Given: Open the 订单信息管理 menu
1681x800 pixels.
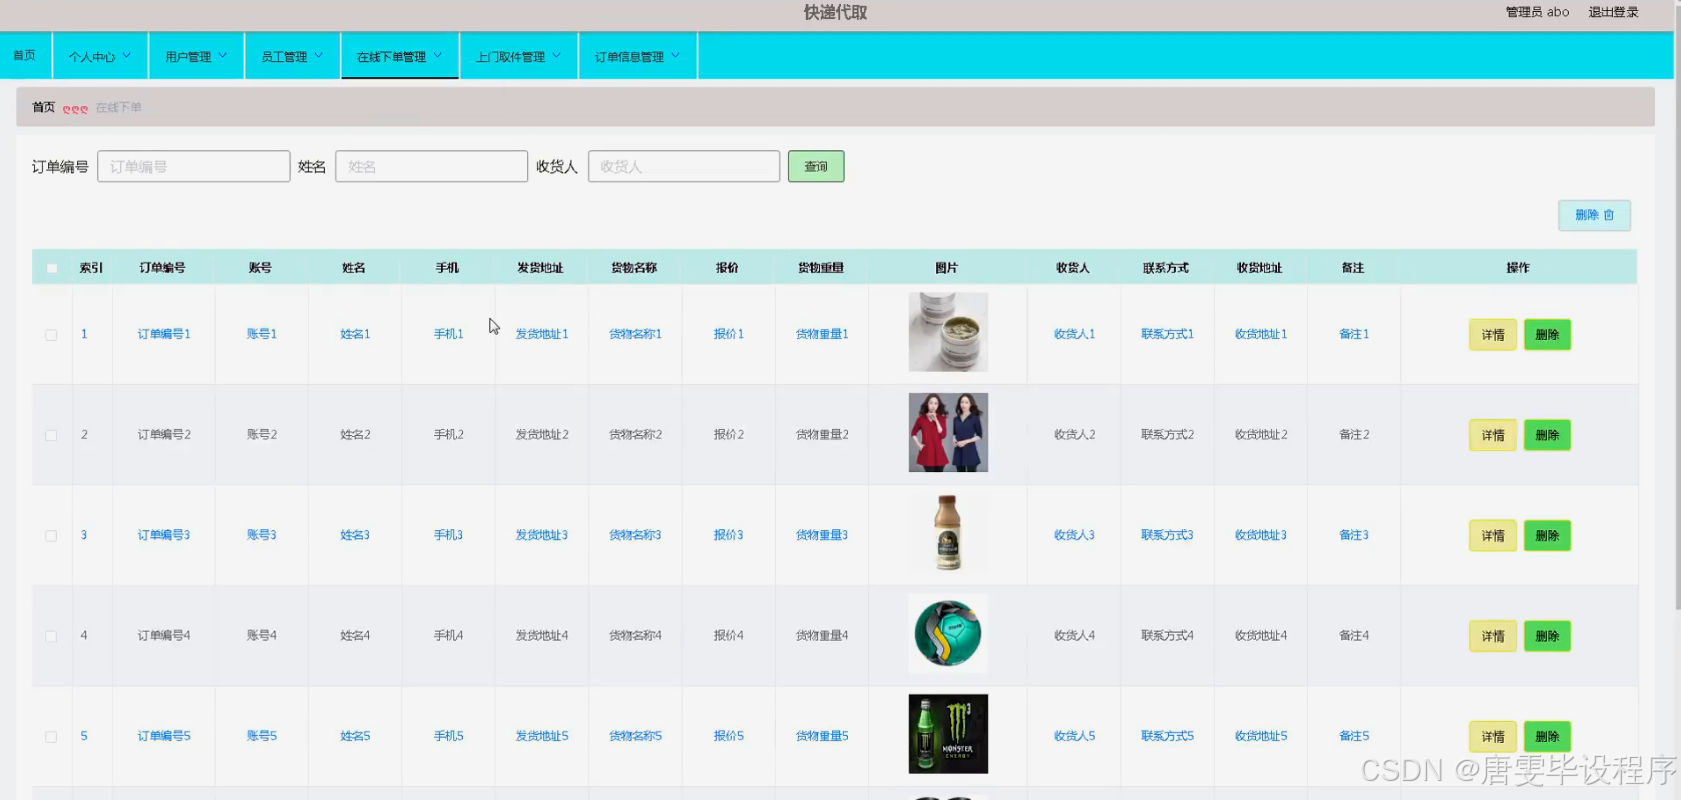Looking at the screenshot, I should pyautogui.click(x=638, y=56).
